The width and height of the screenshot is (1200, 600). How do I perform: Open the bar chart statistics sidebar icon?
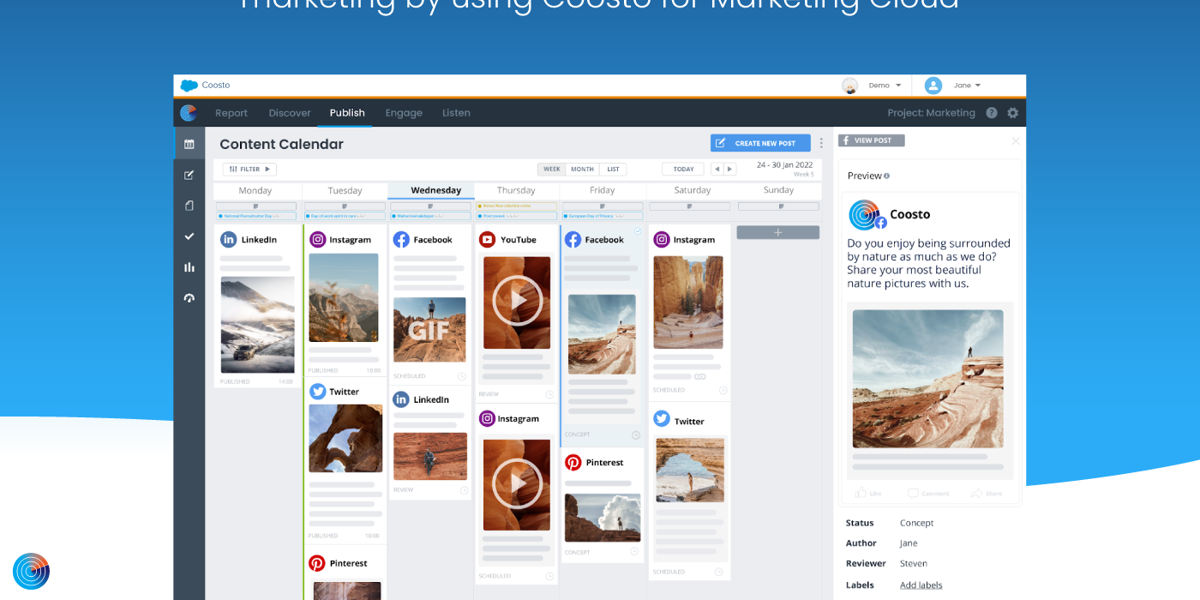(x=189, y=267)
